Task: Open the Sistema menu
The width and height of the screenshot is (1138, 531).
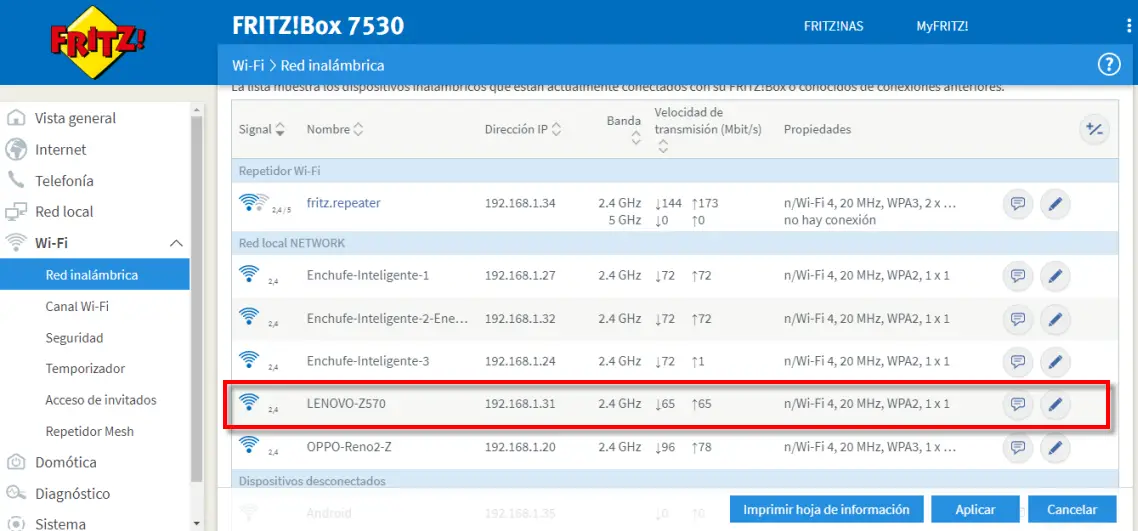Action: 60,524
